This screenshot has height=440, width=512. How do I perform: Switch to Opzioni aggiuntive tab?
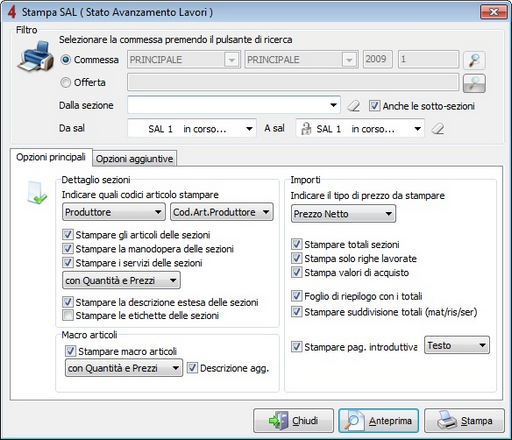point(134,159)
